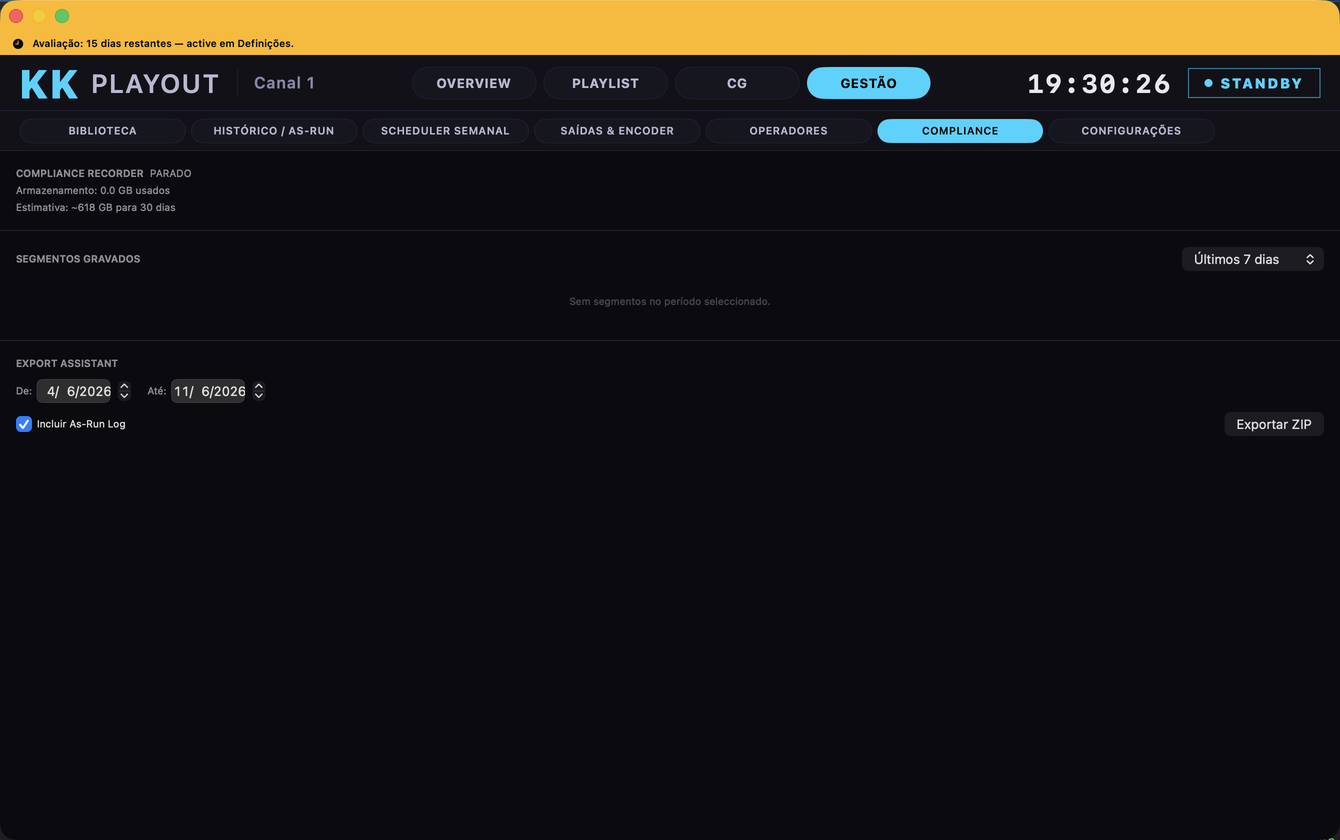Click the Standby status button
The height and width of the screenshot is (840, 1340).
[1254, 83]
